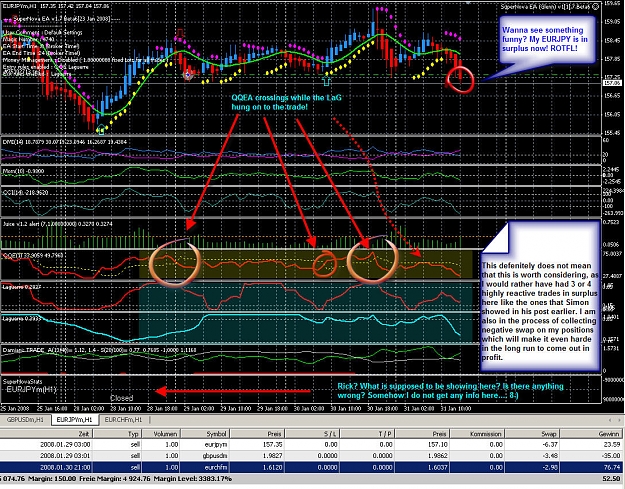Click the EURJPYm,H1 chart title with OHLC values

click(55, 6)
